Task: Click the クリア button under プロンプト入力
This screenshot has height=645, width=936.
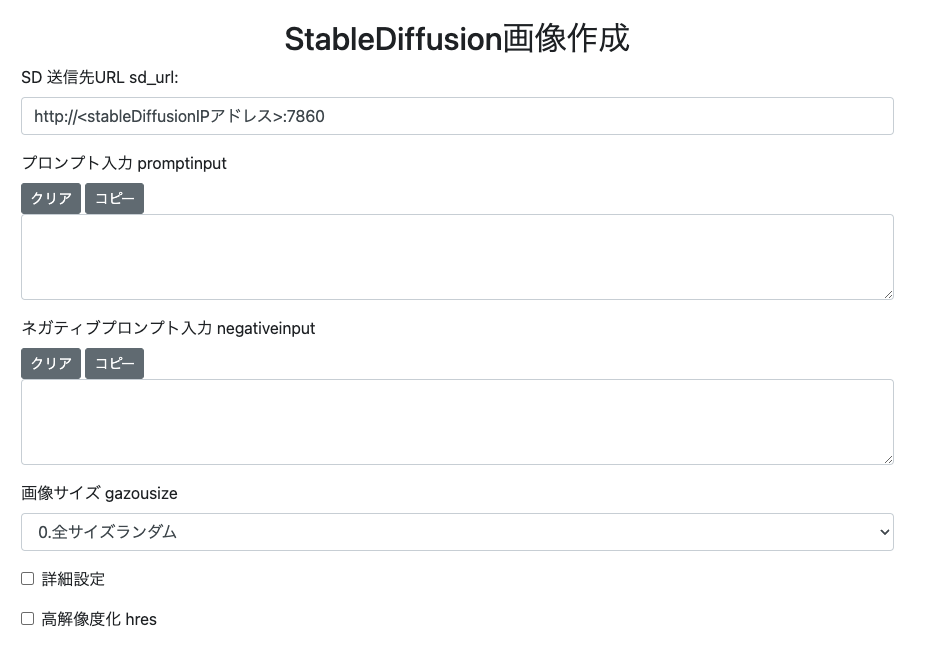Action: [50, 198]
